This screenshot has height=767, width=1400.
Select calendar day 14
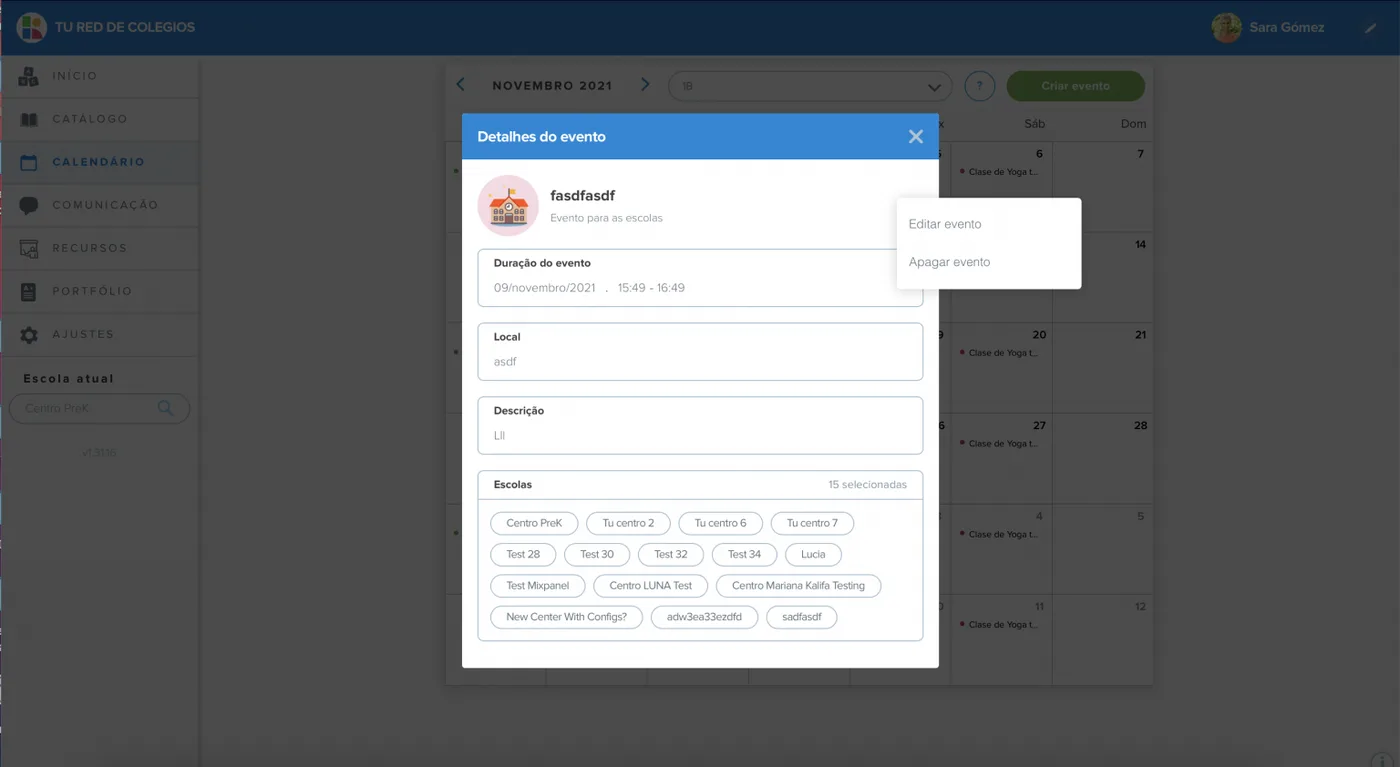[x=1102, y=277]
